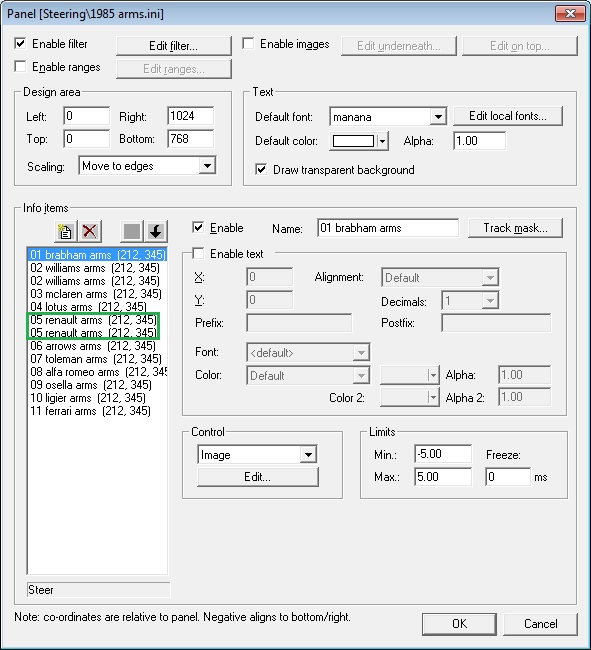The width and height of the screenshot is (591, 650).
Task: Close the Panel dialog window
Action: tap(570, 13)
